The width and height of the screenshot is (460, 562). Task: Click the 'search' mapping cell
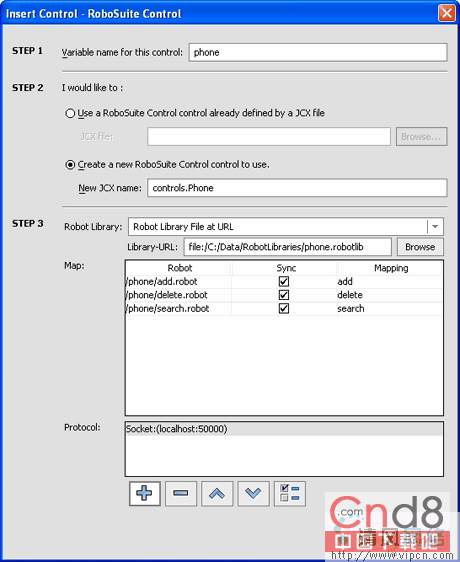tap(390, 309)
